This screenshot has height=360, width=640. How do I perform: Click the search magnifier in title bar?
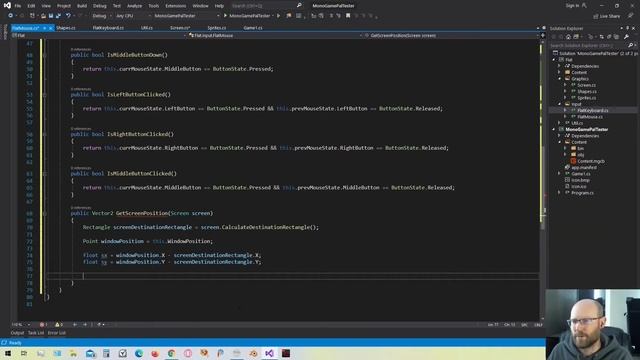[299, 5]
